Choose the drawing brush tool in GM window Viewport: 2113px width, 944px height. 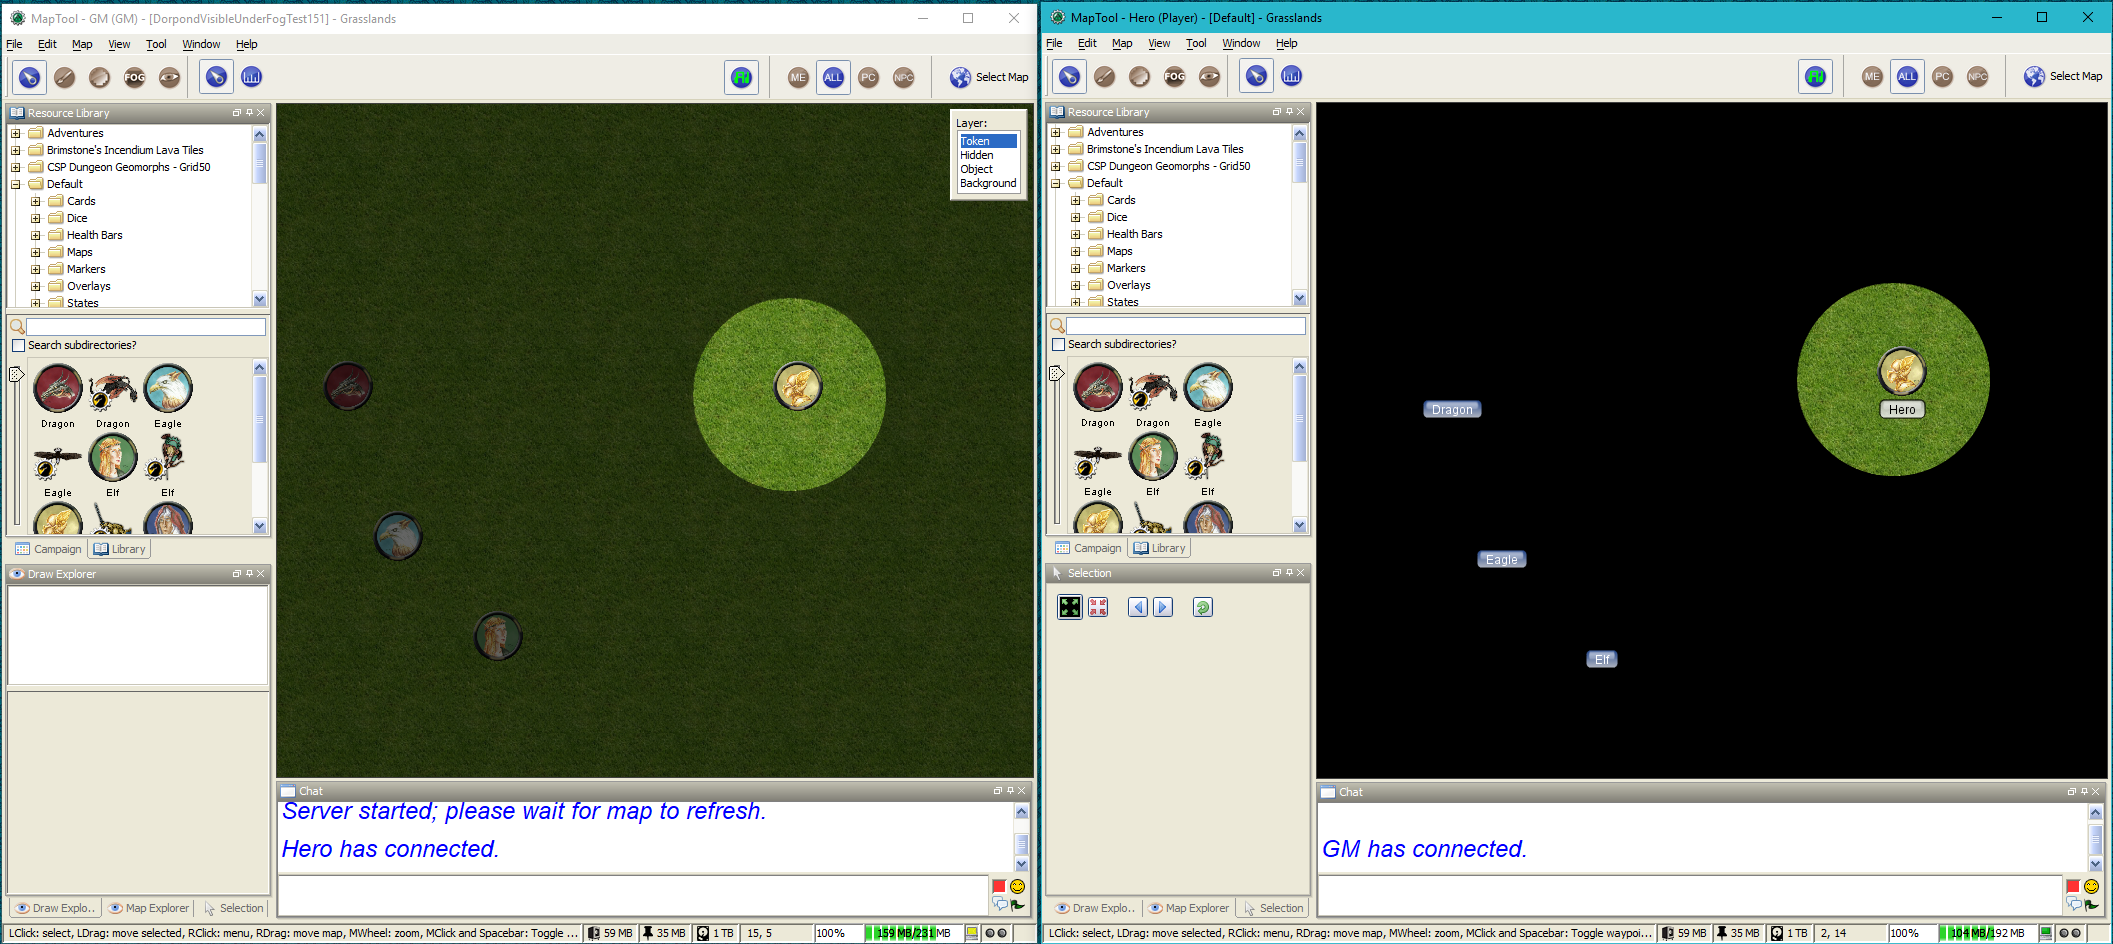pyautogui.click(x=64, y=77)
